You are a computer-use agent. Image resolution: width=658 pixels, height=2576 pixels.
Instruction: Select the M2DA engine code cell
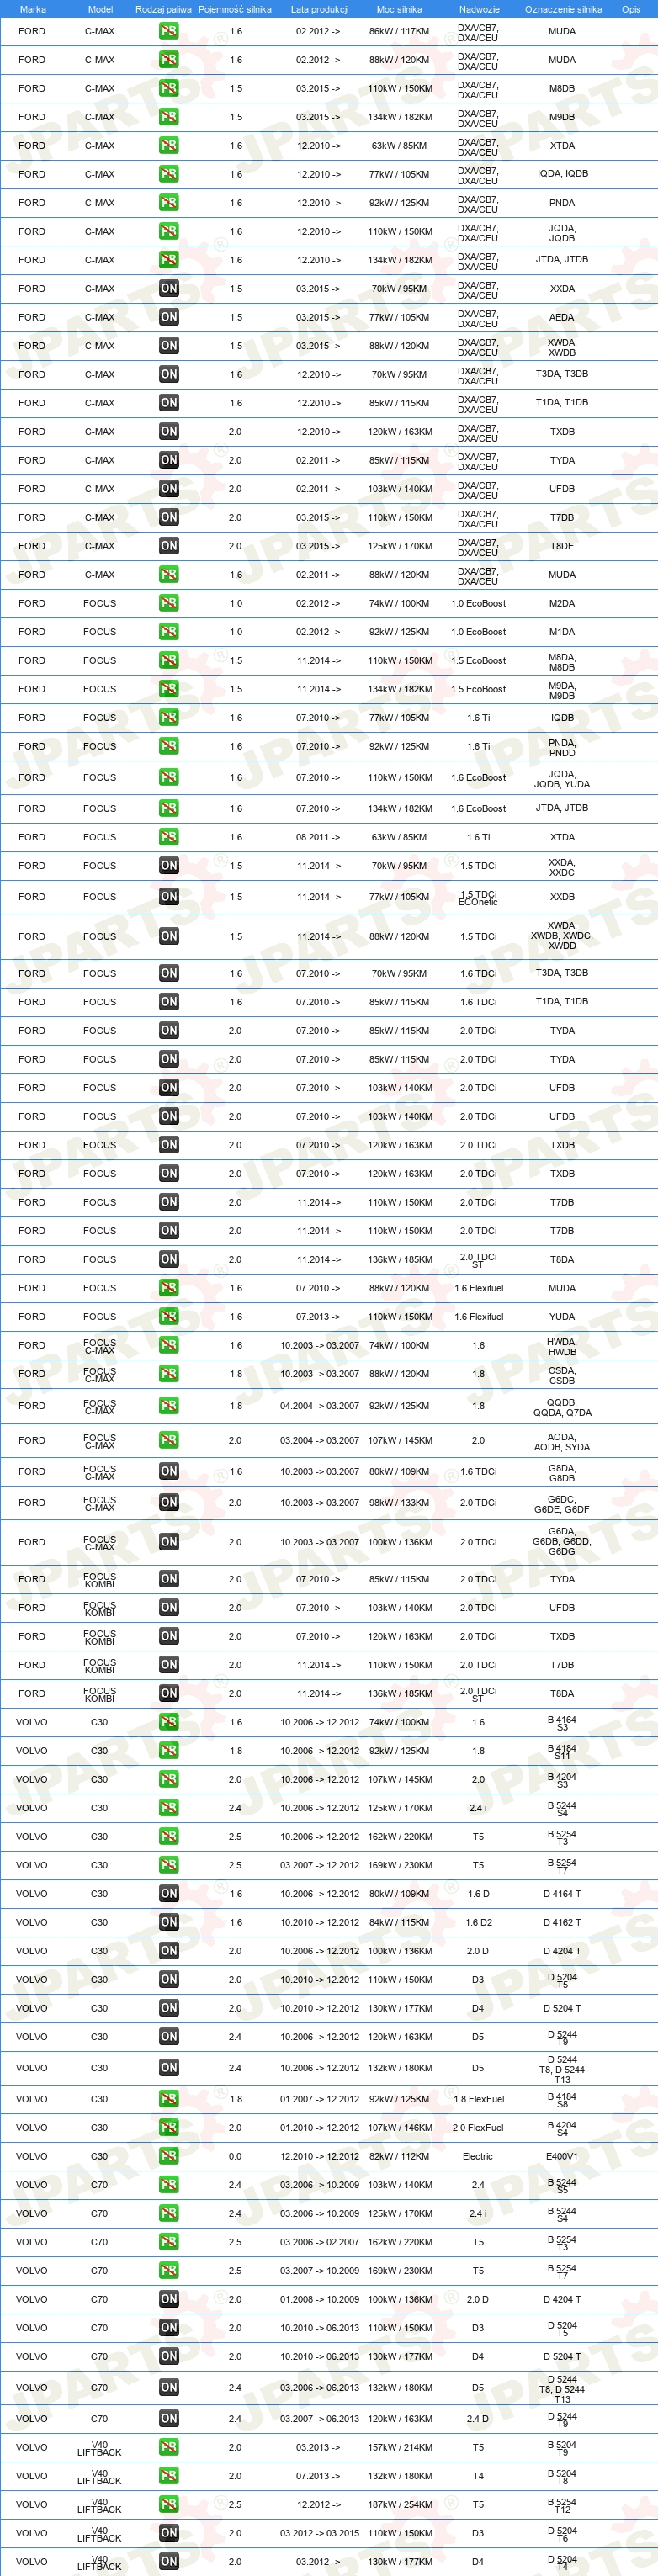click(562, 604)
